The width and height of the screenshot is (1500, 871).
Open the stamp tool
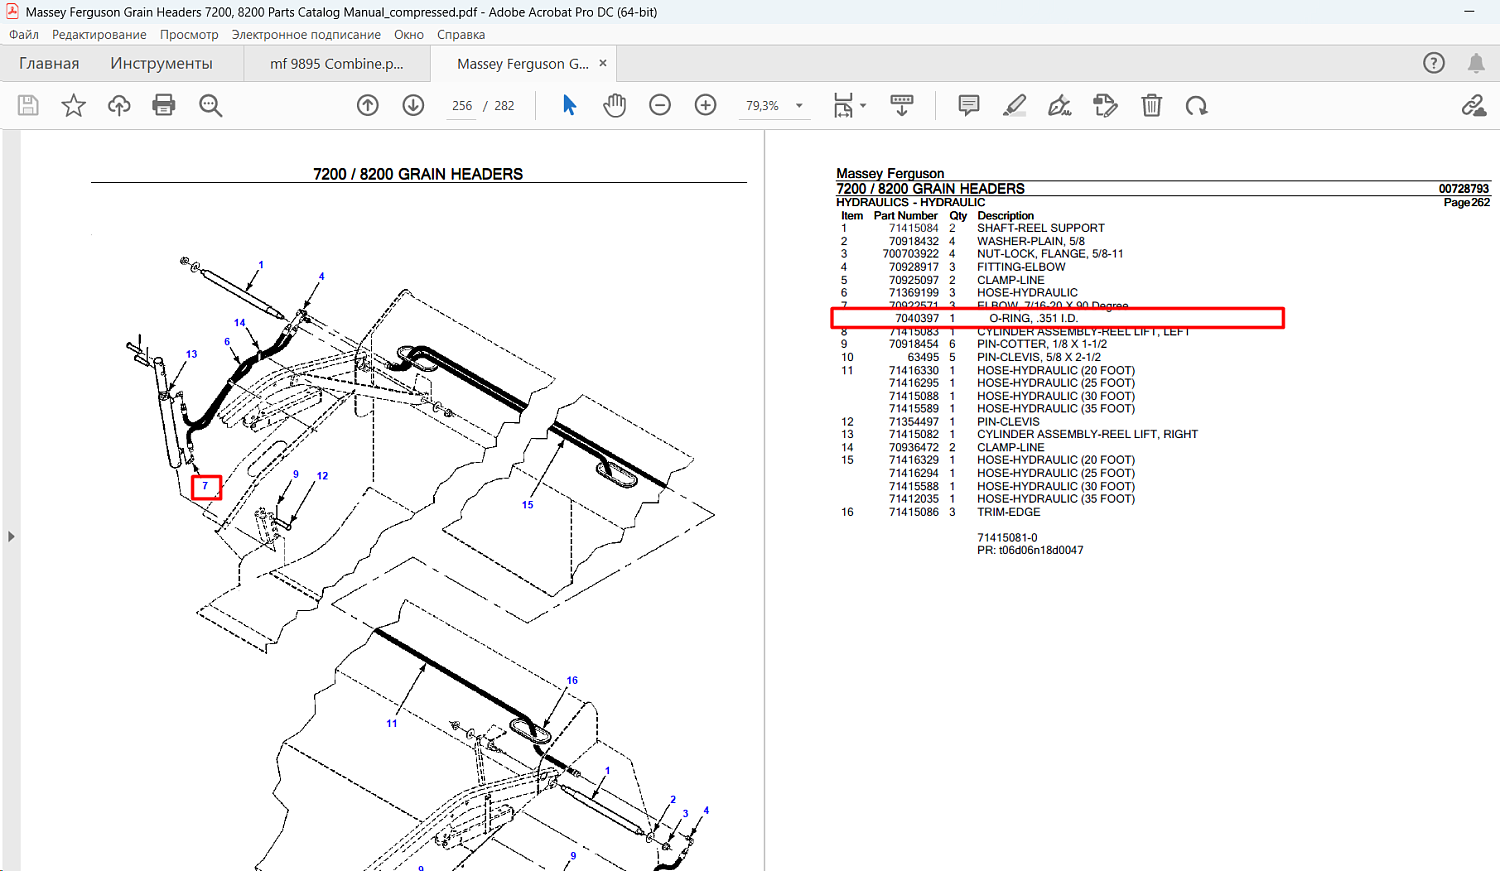pos(1105,105)
